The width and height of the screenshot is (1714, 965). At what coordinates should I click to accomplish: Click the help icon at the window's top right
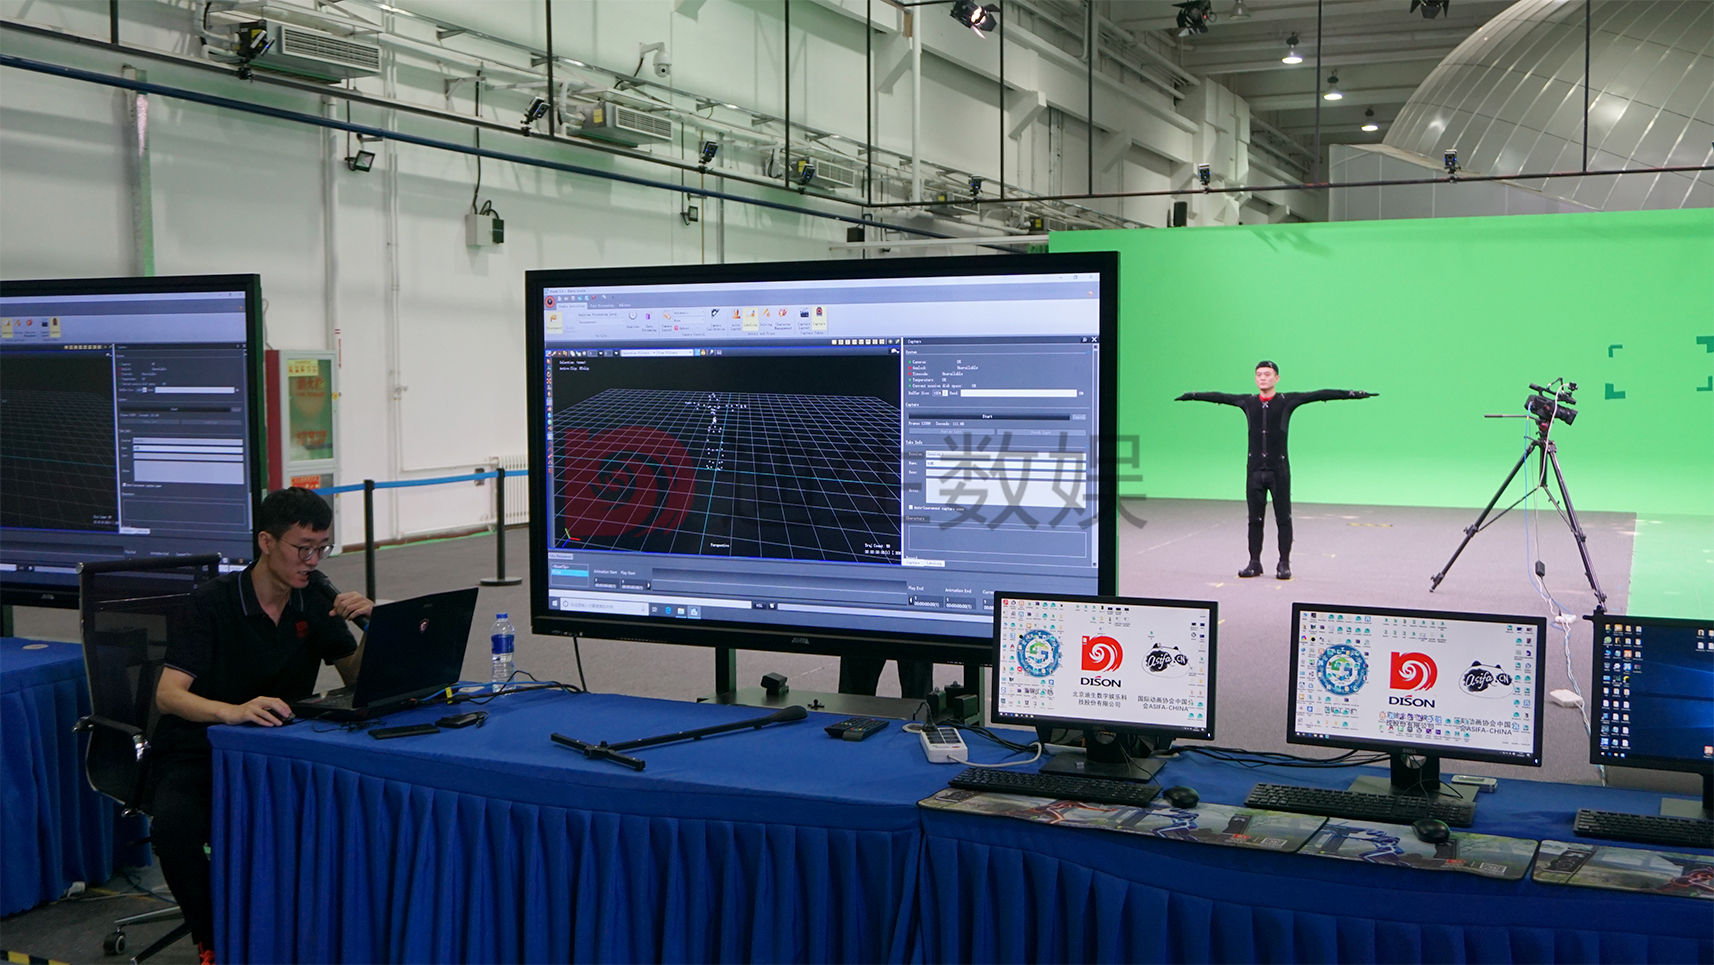click(1090, 294)
